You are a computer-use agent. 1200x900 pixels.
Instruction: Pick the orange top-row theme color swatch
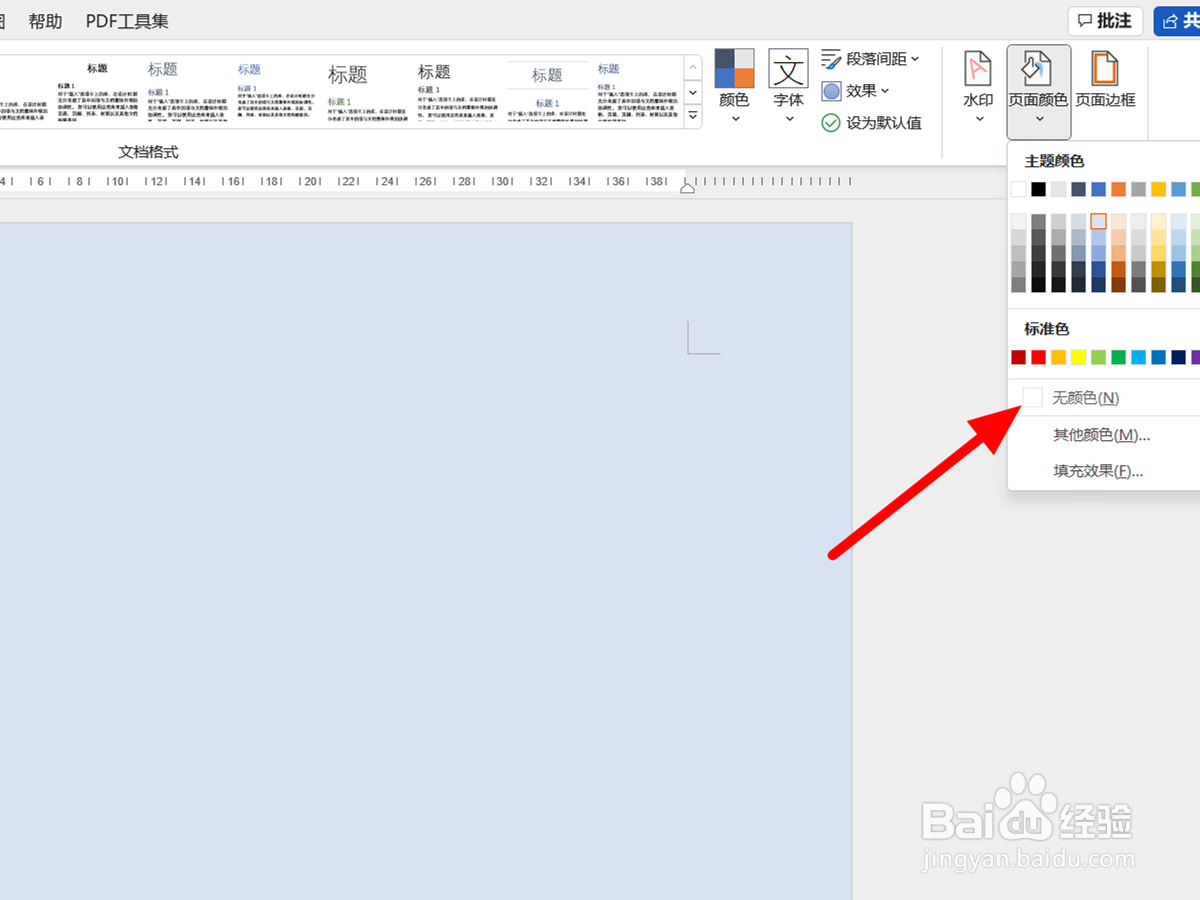coord(1118,189)
